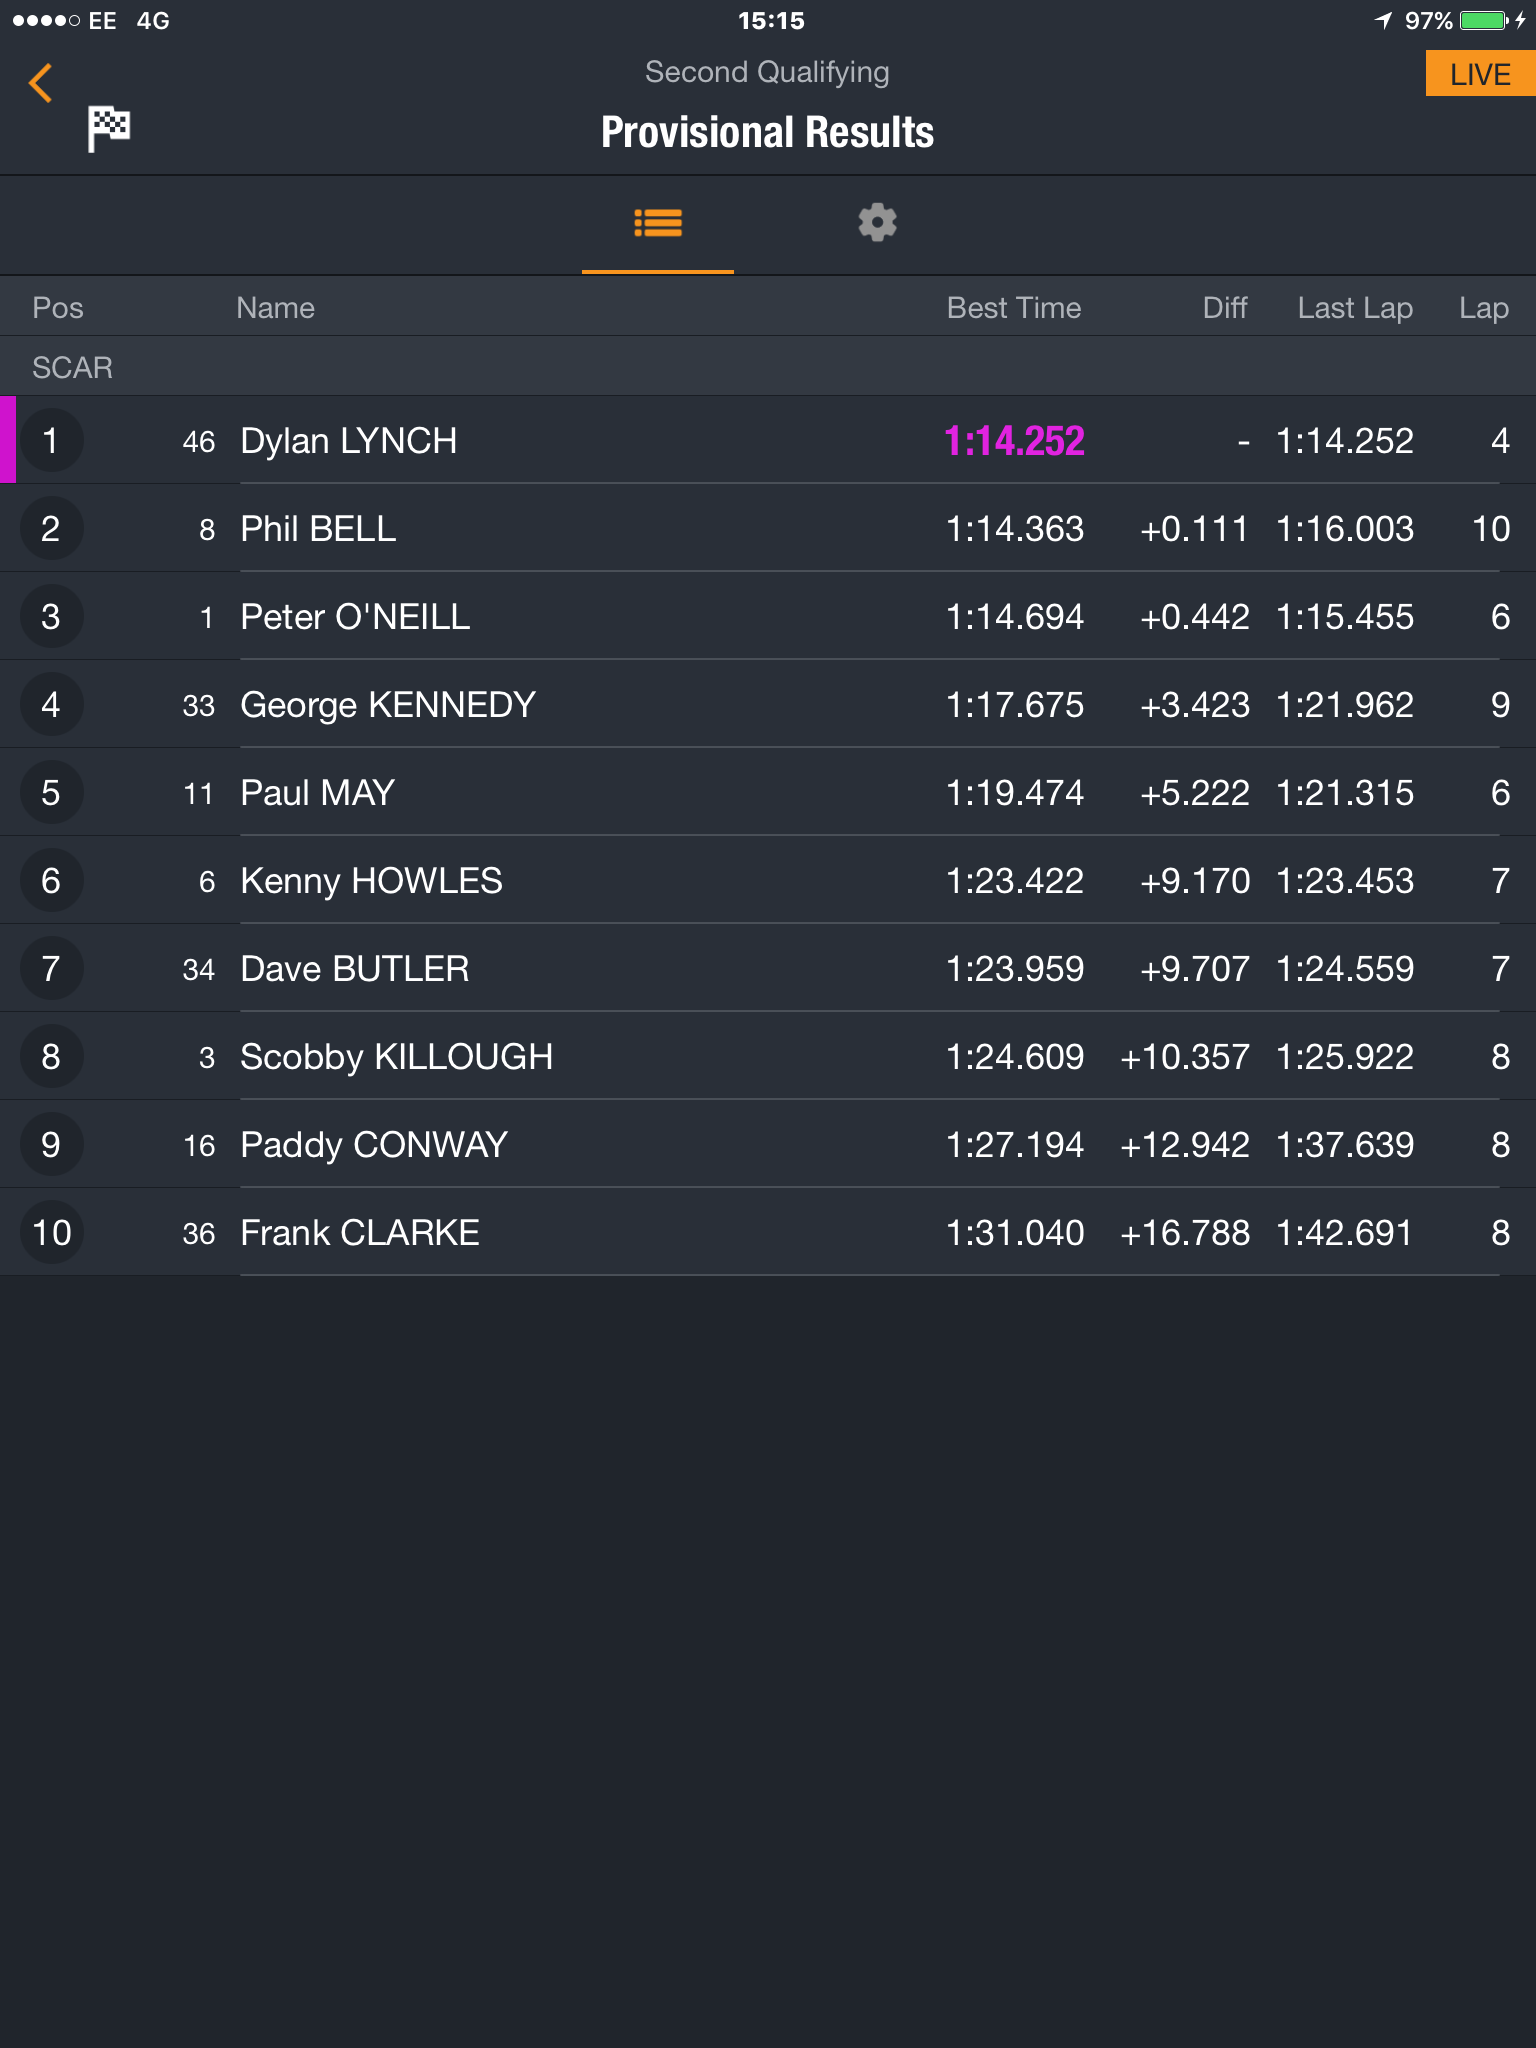Tap the location arrow status icon
The width and height of the screenshot is (1536, 2048).
coord(1384,20)
